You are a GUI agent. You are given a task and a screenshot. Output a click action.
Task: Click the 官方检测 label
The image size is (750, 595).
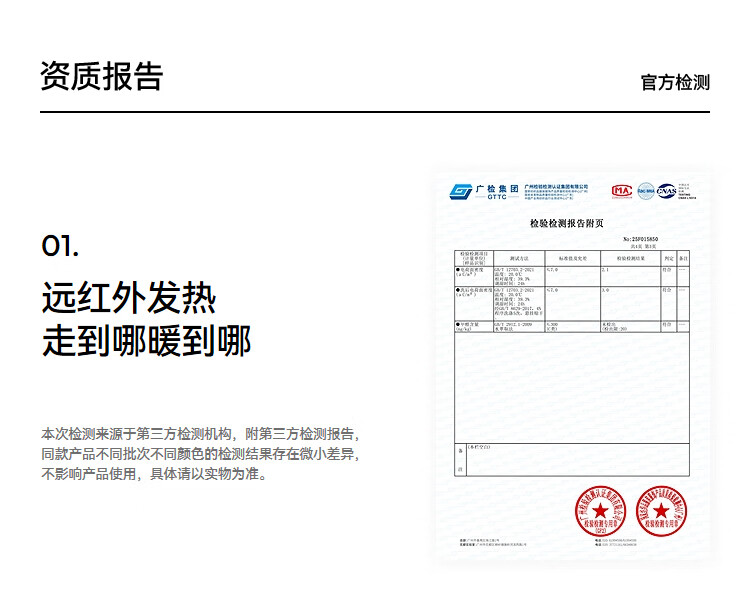tap(675, 82)
